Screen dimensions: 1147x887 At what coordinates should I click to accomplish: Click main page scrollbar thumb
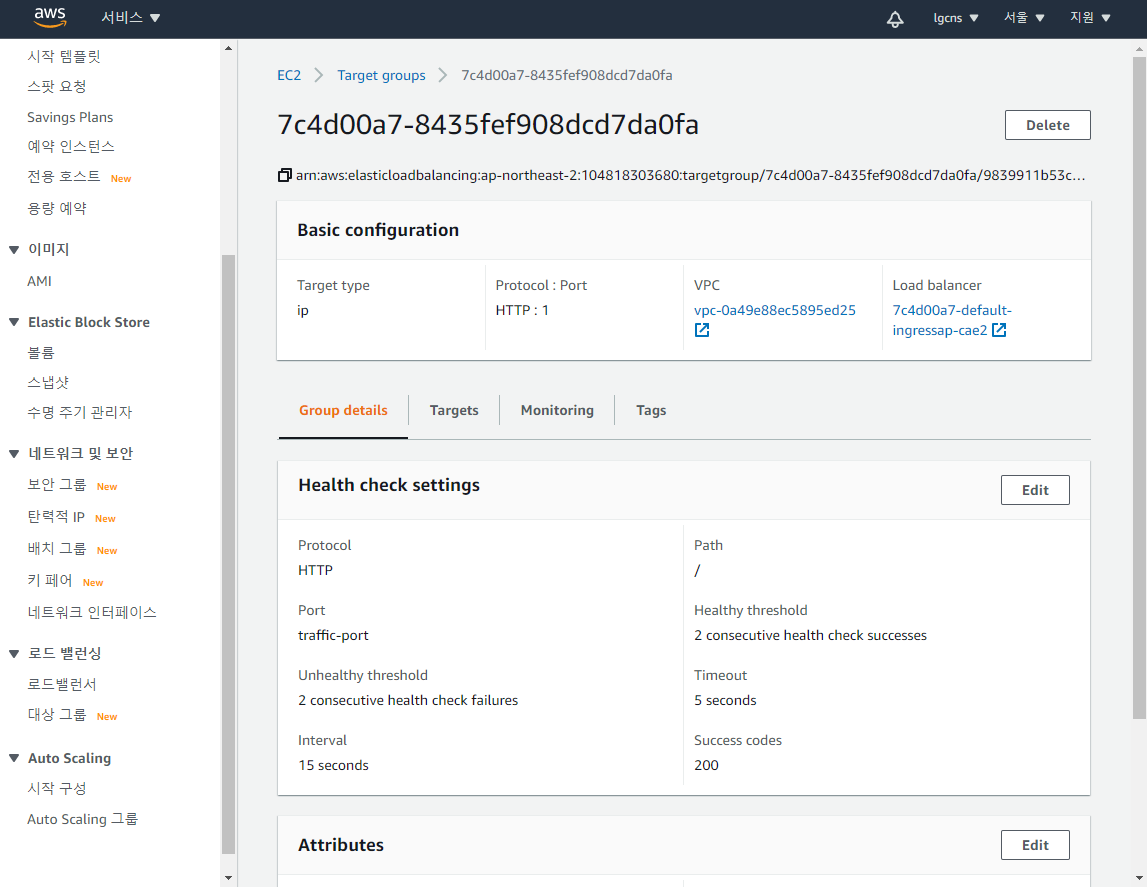(1139, 388)
